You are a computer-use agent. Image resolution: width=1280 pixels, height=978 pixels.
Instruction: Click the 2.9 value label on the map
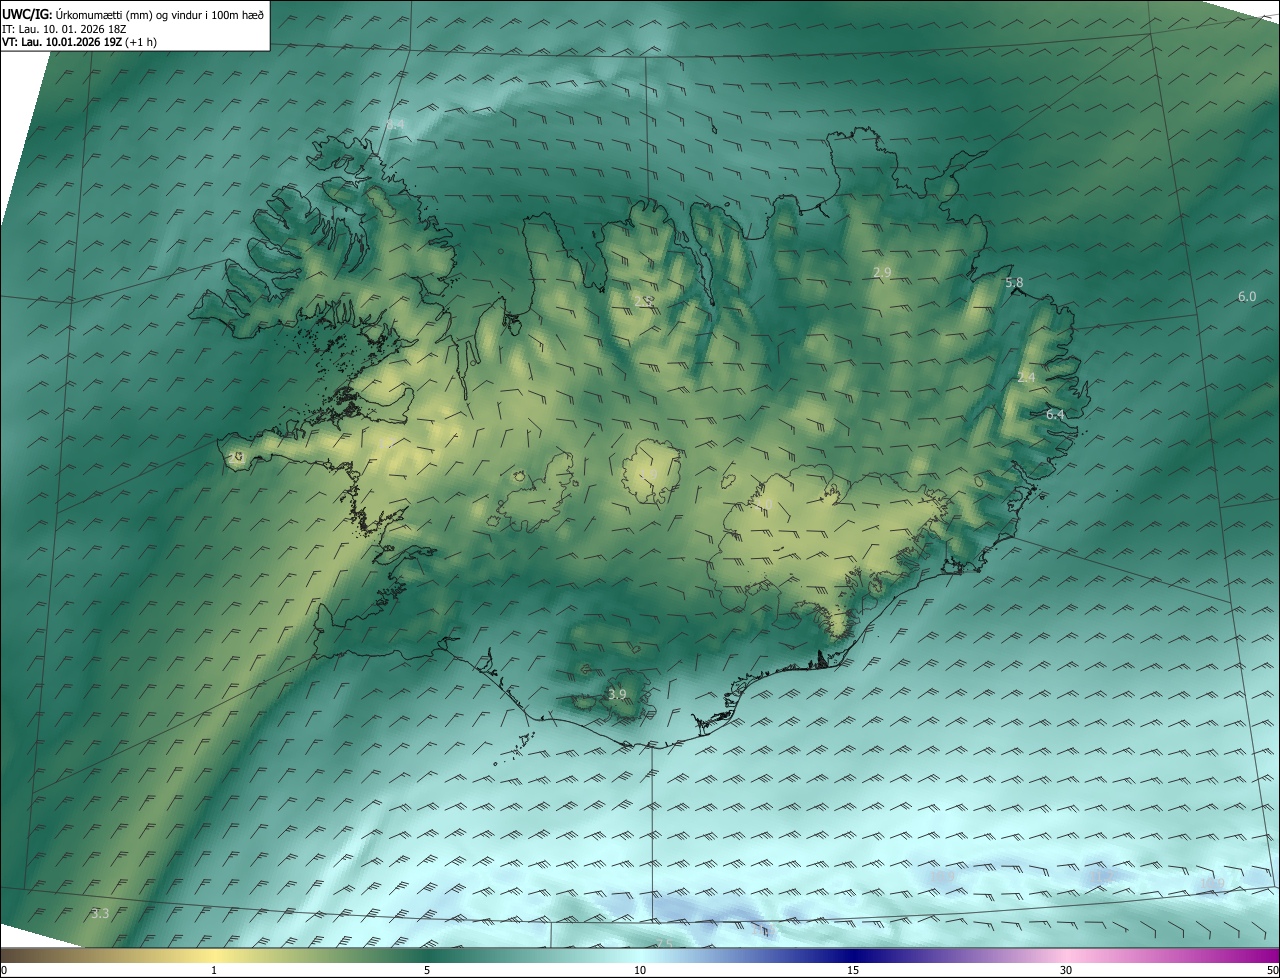coord(882,272)
